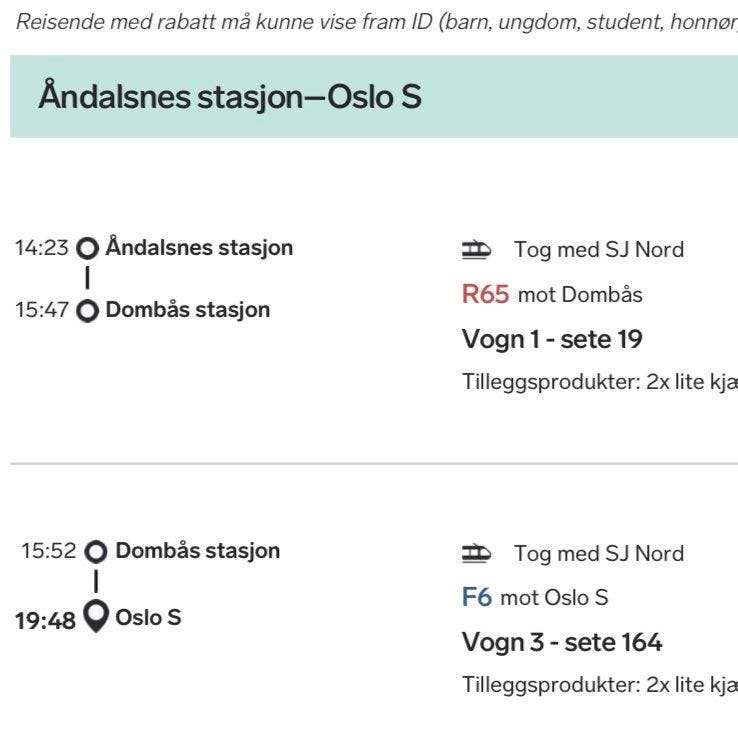Click the destination pin icon at Oslo S

coord(96,617)
